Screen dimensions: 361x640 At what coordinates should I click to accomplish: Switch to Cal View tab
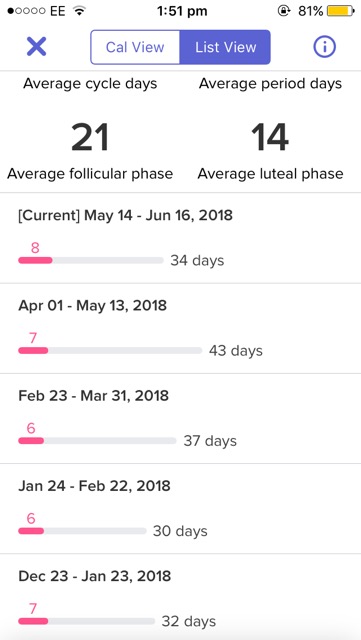(135, 47)
